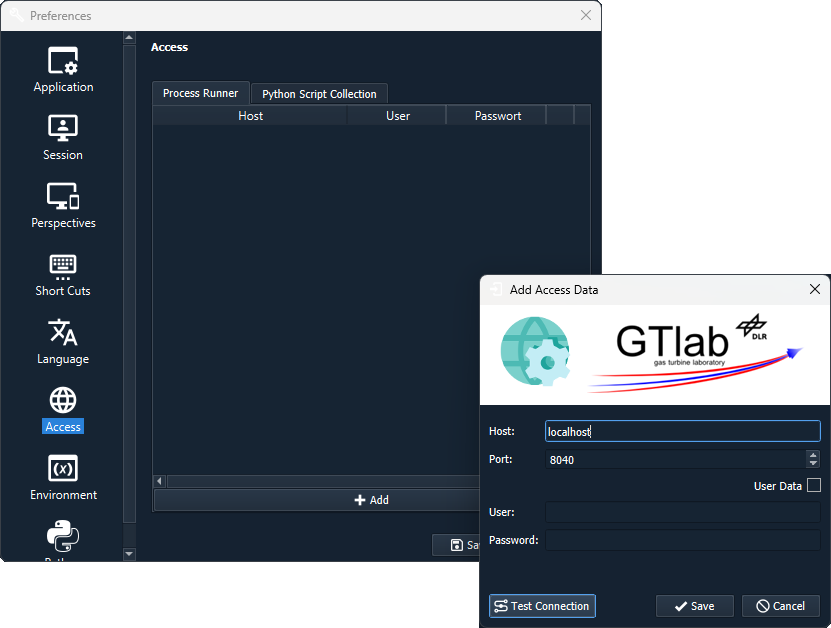
Task: Open the Python preferences icon
Action: [63, 538]
